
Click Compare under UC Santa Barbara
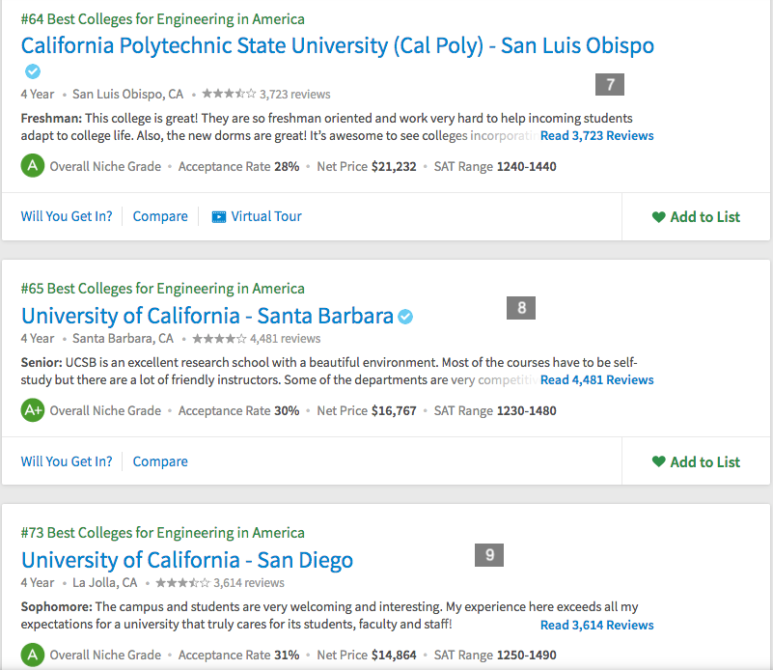(x=160, y=461)
